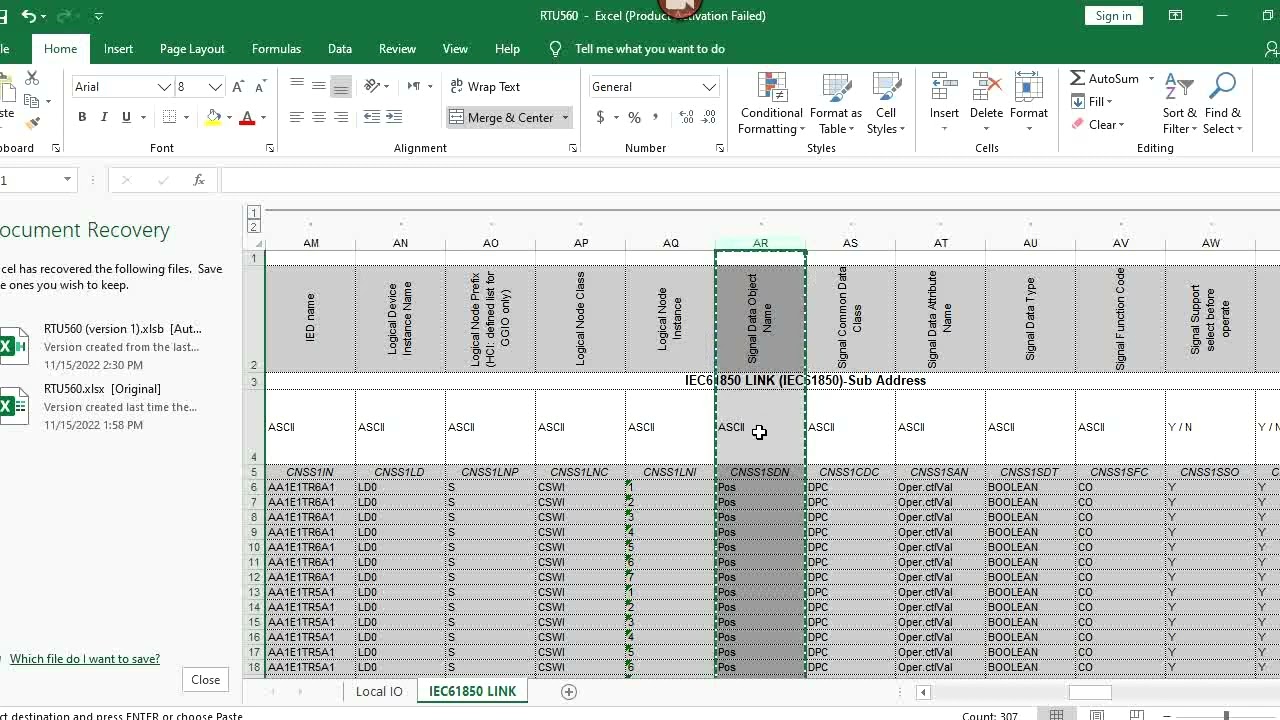The height and width of the screenshot is (720, 1280).
Task: Select Top Align
Action: (297, 86)
